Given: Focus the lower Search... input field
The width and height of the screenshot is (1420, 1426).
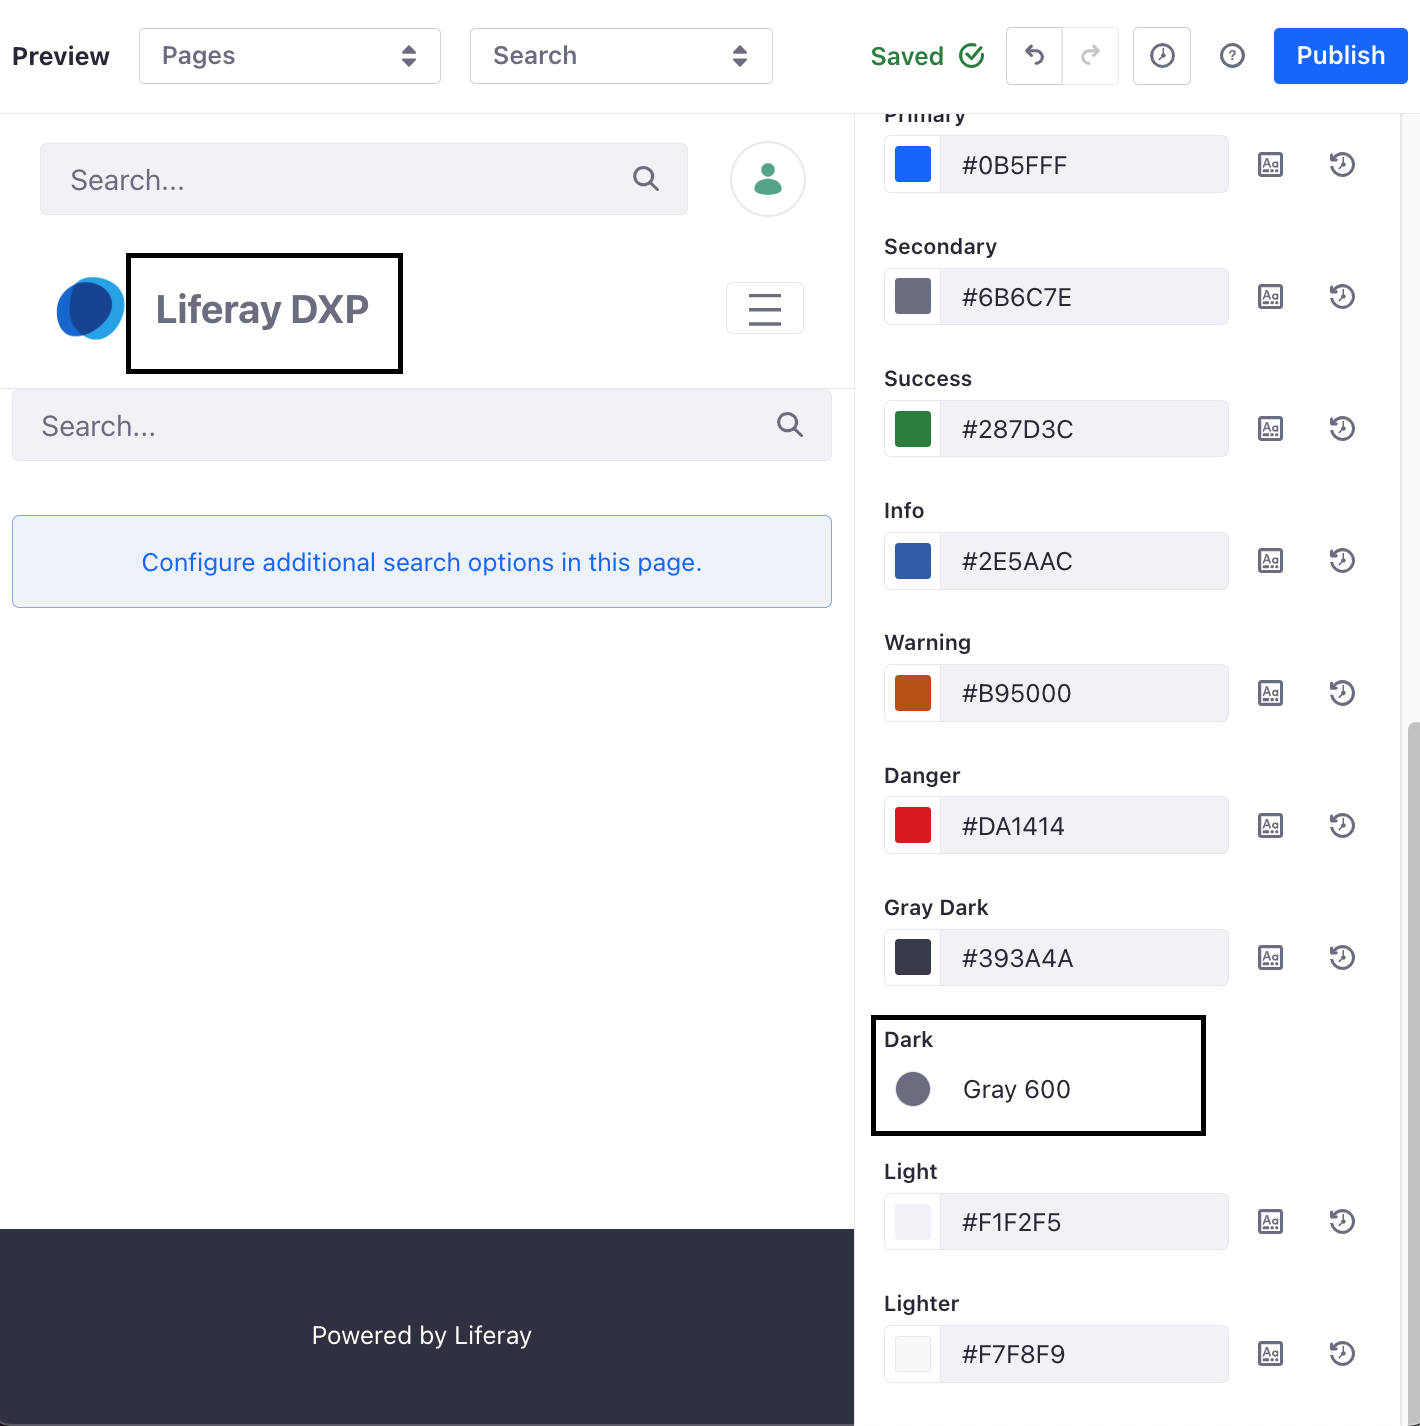Looking at the screenshot, I should [x=422, y=426].
